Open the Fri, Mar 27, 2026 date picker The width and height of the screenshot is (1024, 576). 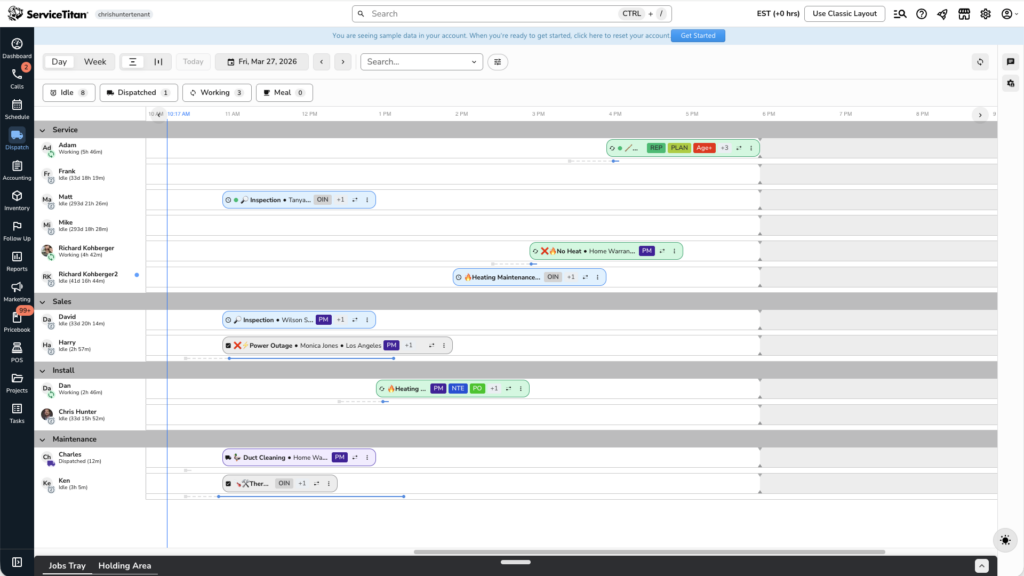tap(261, 62)
